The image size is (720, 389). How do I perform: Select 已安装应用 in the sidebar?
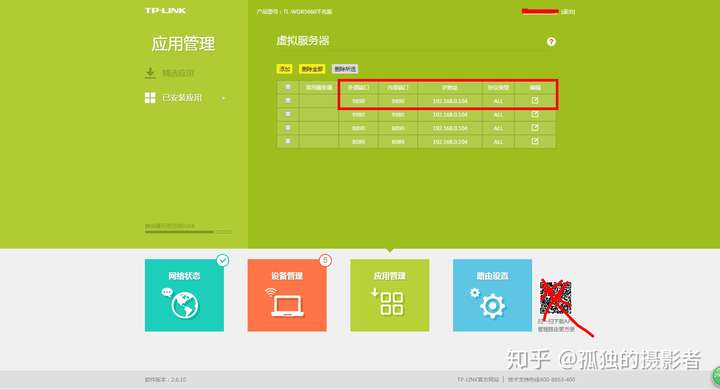pos(182,98)
